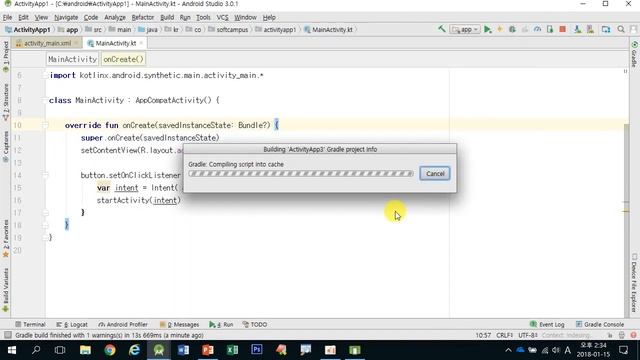Image resolution: width=640 pixels, height=360 pixels.
Task: Click the onCreate() editor breadcrumb
Action: (x=123, y=59)
